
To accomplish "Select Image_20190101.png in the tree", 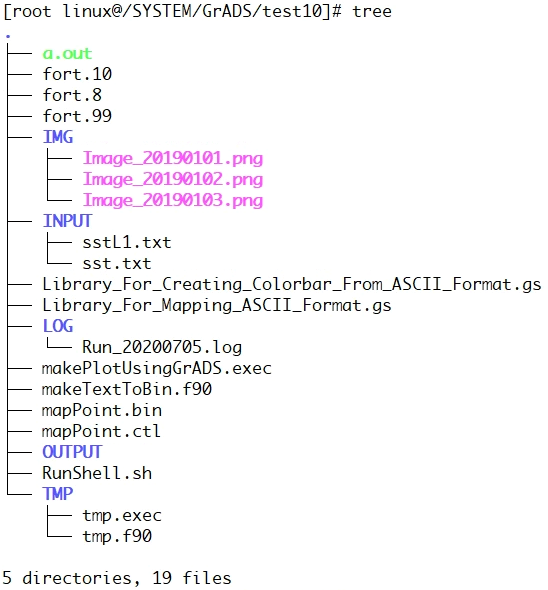I will coord(173,158).
